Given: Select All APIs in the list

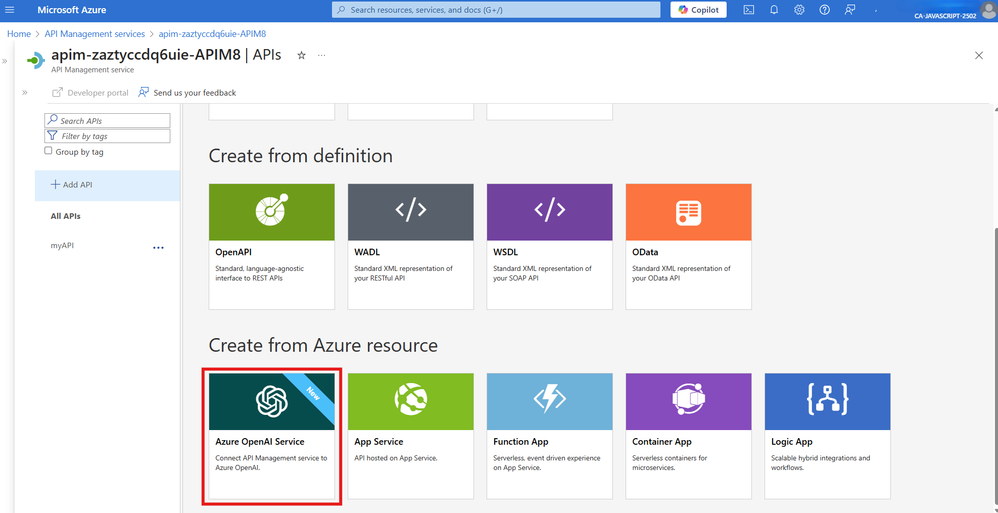Looking at the screenshot, I should pyautogui.click(x=65, y=216).
